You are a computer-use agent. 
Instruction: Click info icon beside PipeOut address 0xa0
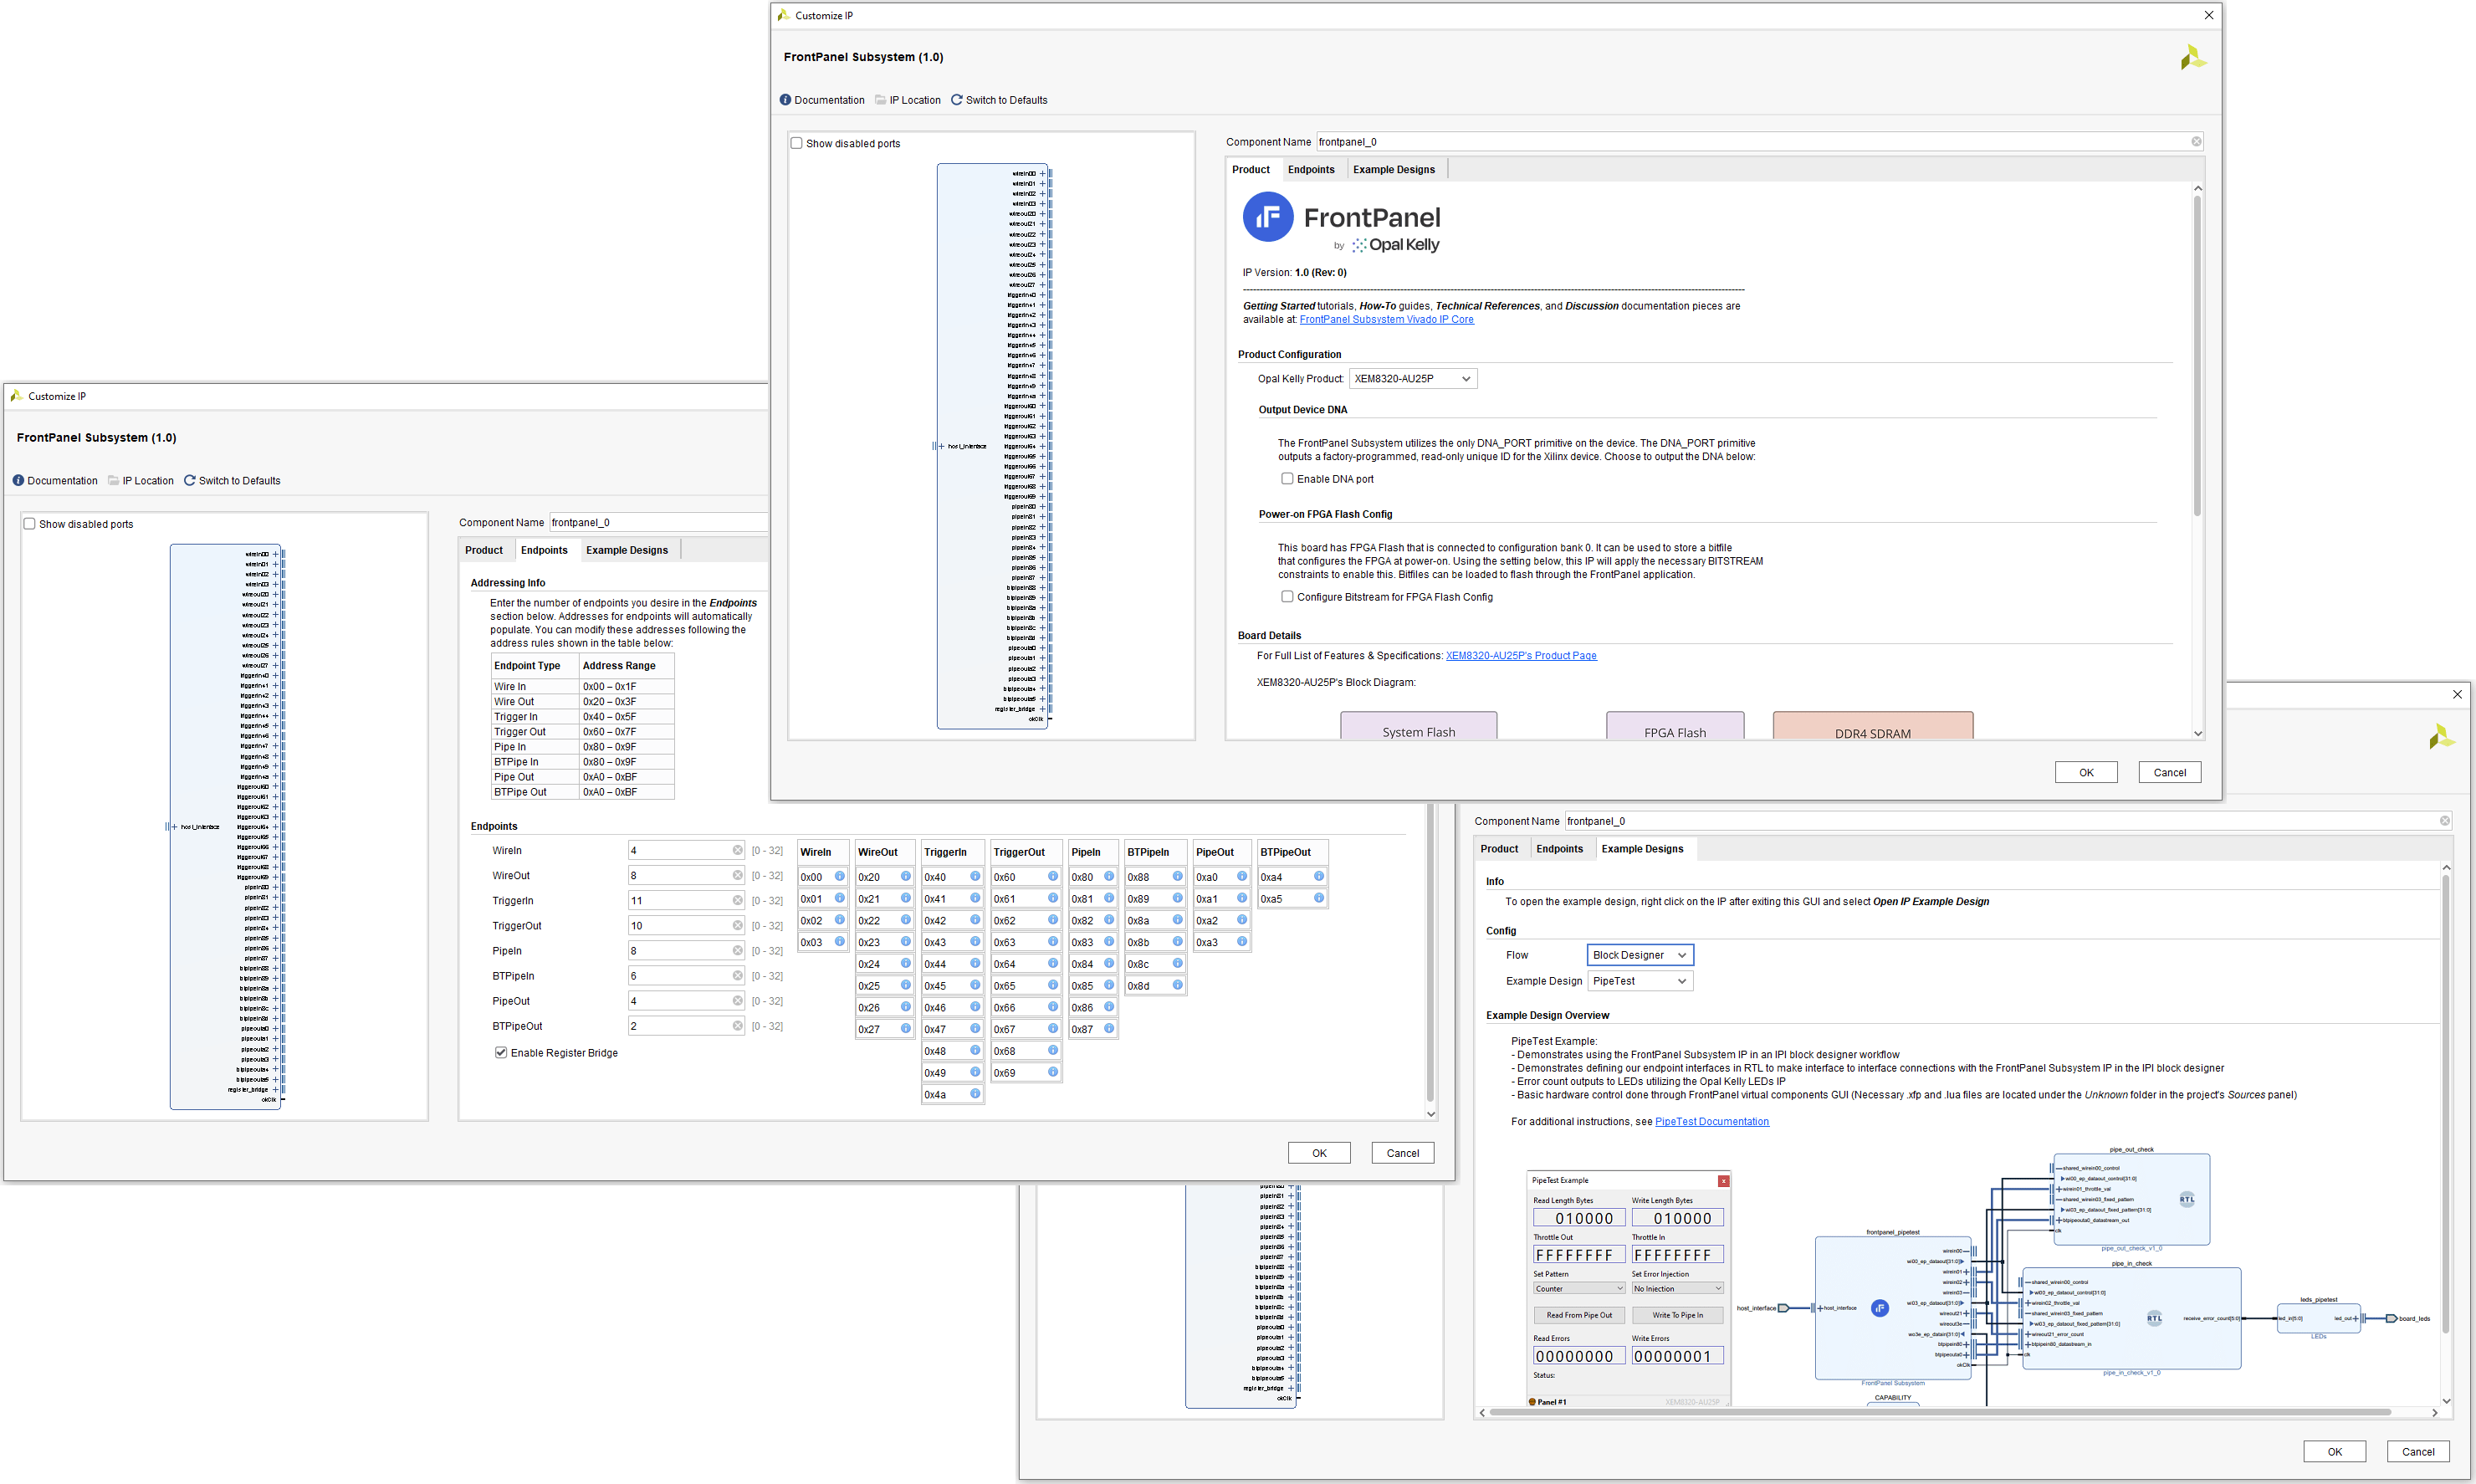[1242, 876]
